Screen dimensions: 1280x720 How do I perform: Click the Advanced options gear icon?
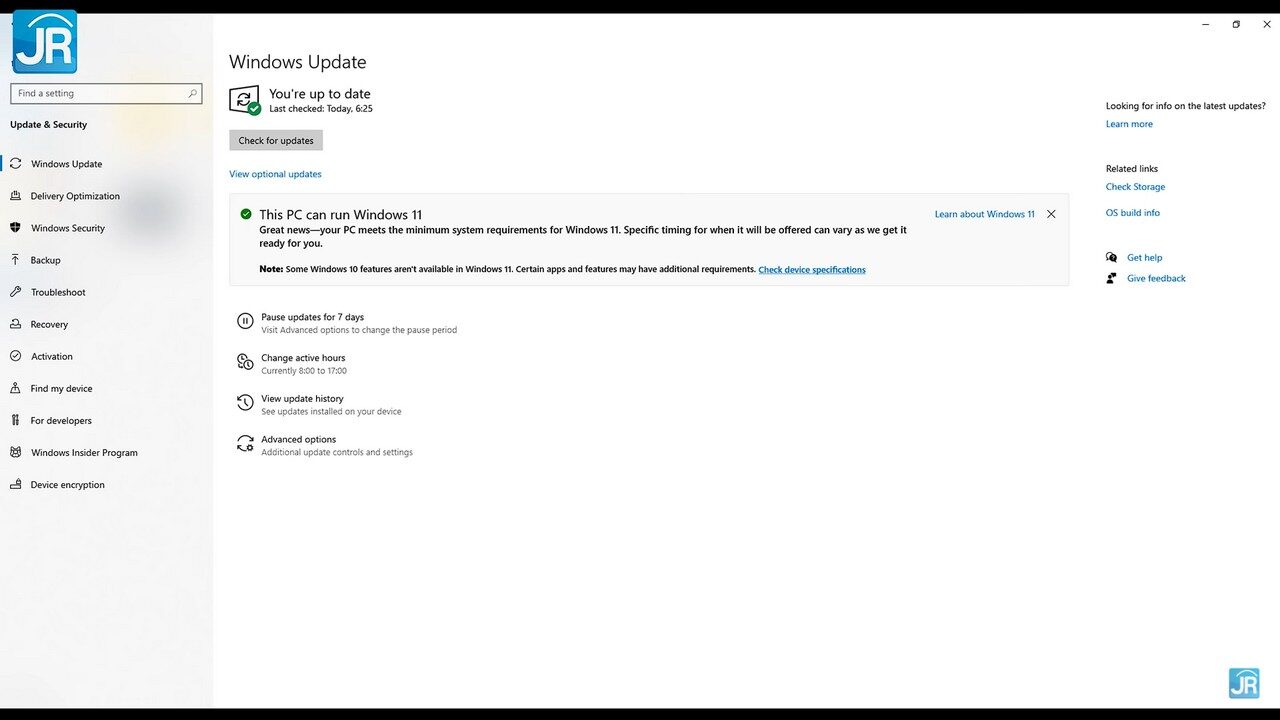coord(245,444)
